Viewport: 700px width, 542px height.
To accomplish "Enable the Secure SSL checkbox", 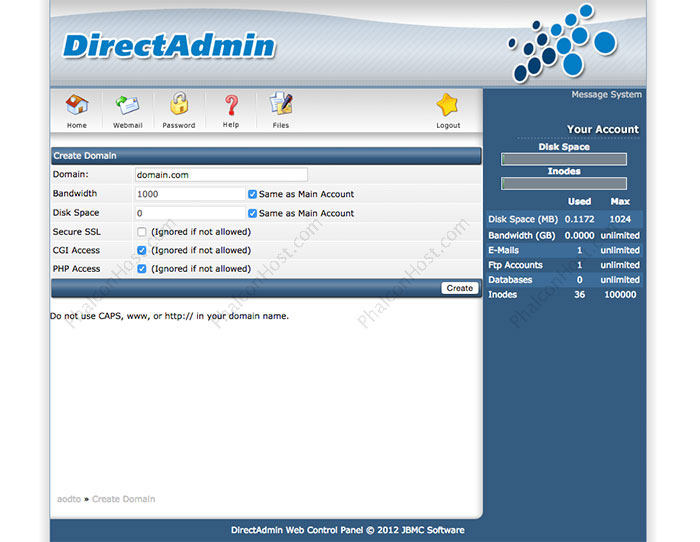I will pyautogui.click(x=142, y=232).
